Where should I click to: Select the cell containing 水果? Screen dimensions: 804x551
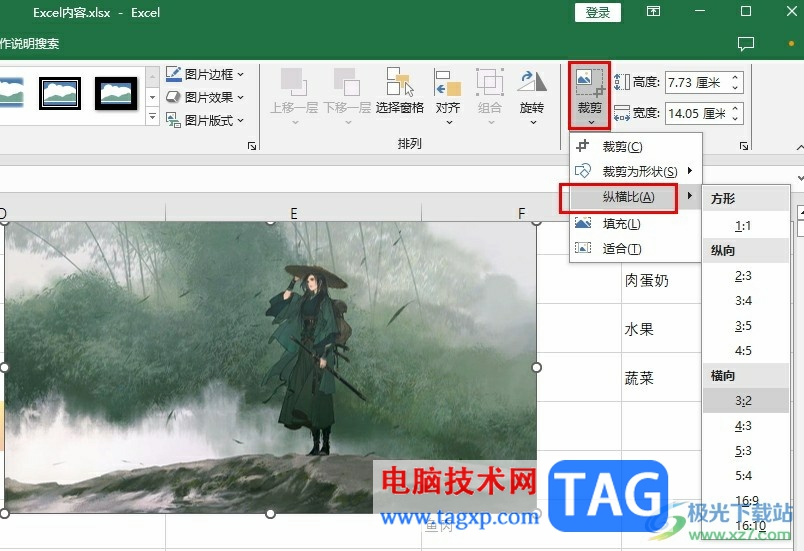pyautogui.click(x=661, y=329)
